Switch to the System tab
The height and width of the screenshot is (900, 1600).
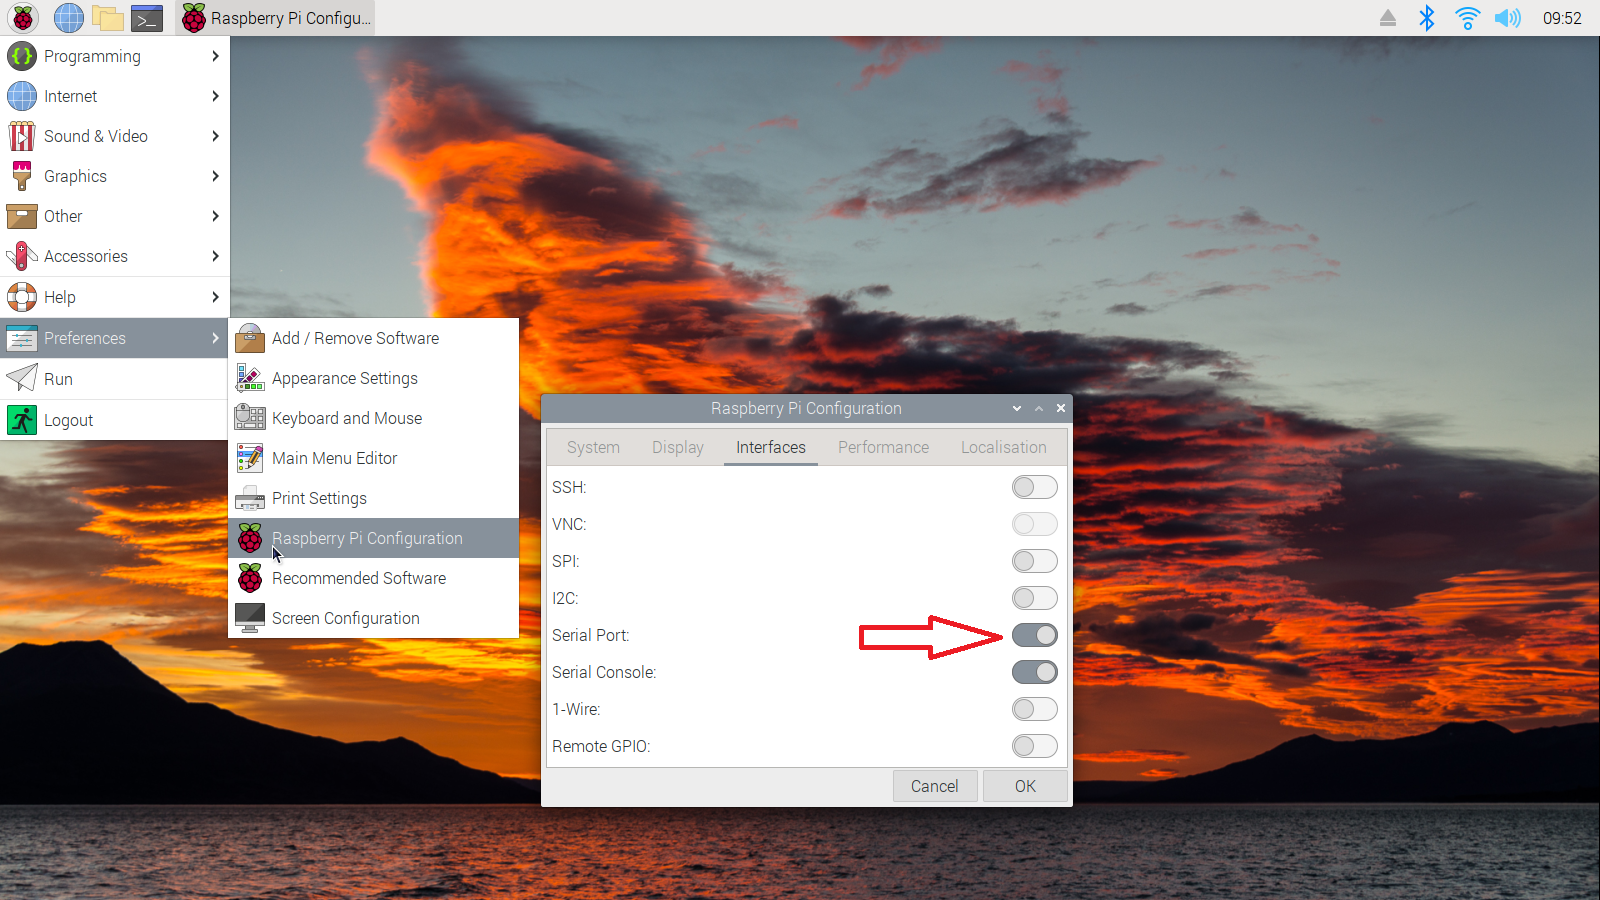(593, 447)
